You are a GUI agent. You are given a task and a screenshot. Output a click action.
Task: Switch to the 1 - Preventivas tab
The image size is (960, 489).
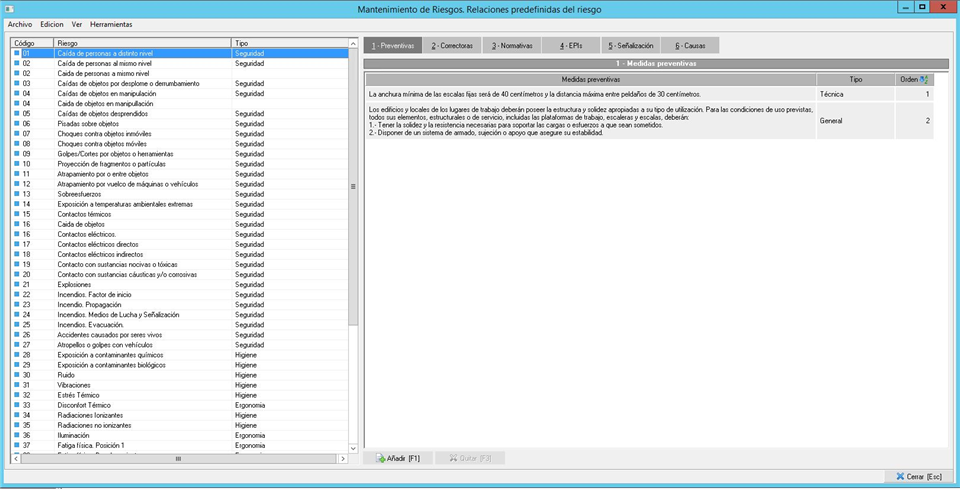point(393,45)
